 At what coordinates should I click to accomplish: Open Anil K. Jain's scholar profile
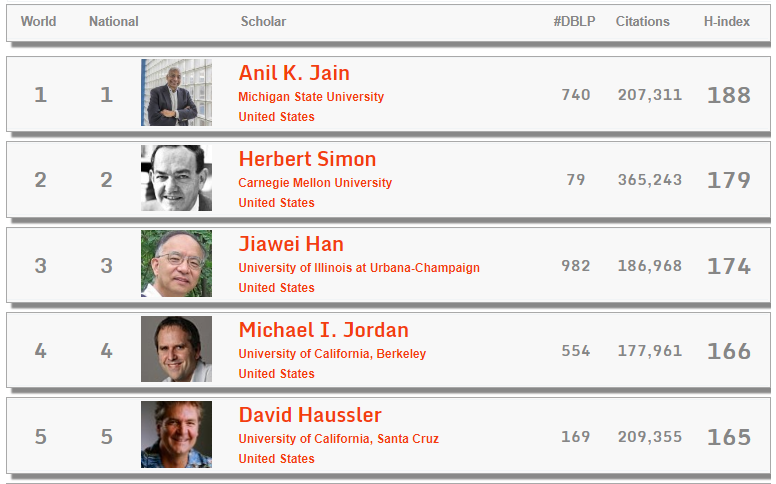pyautogui.click(x=294, y=73)
